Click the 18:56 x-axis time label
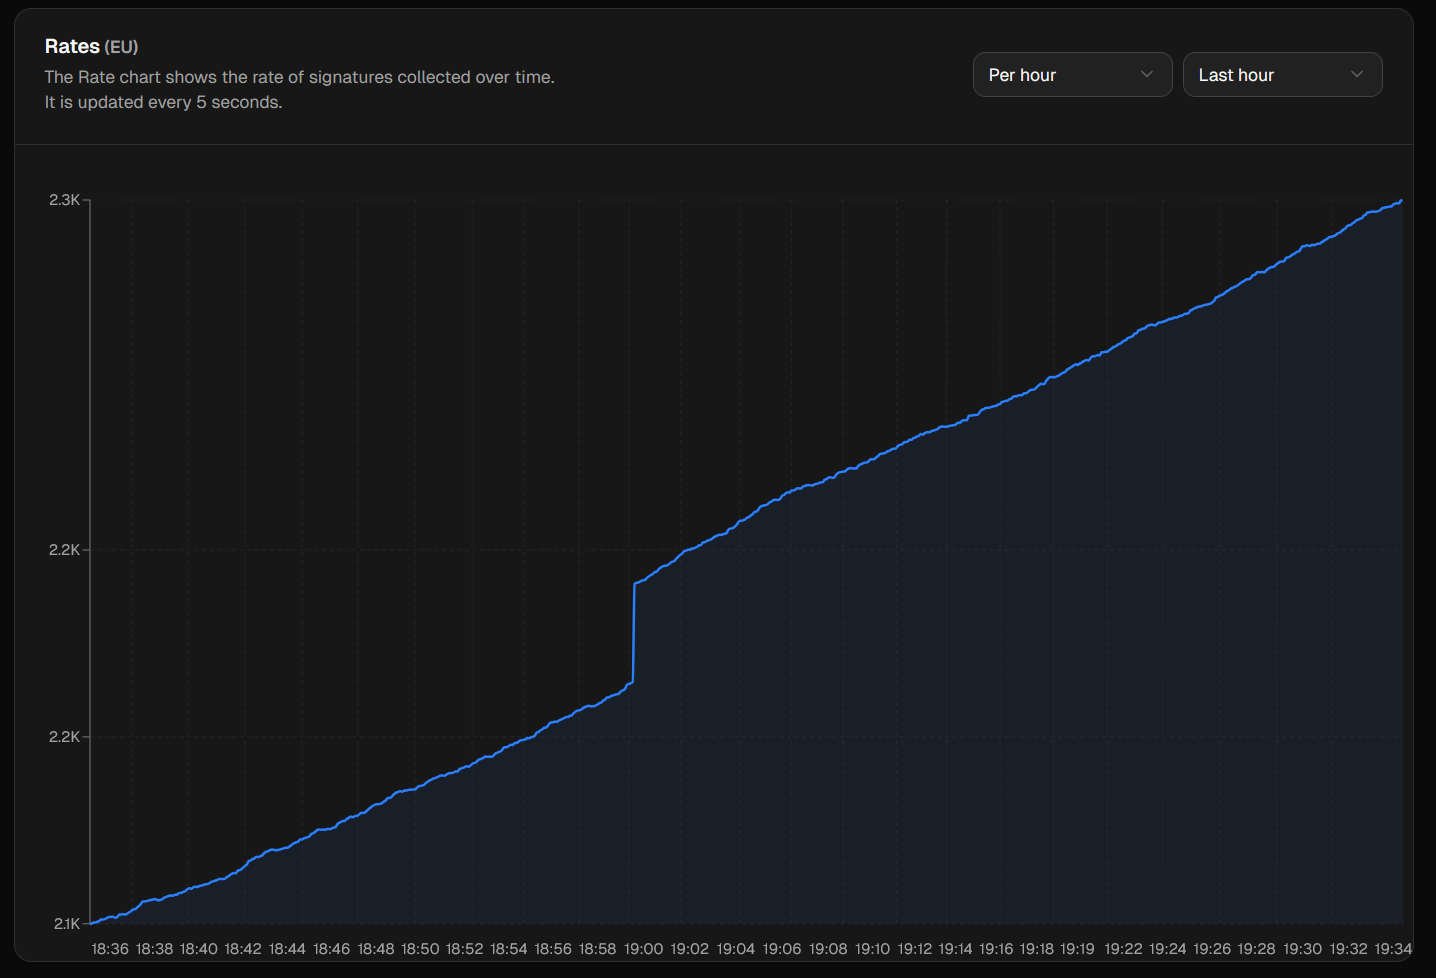1436x978 pixels. 553,948
